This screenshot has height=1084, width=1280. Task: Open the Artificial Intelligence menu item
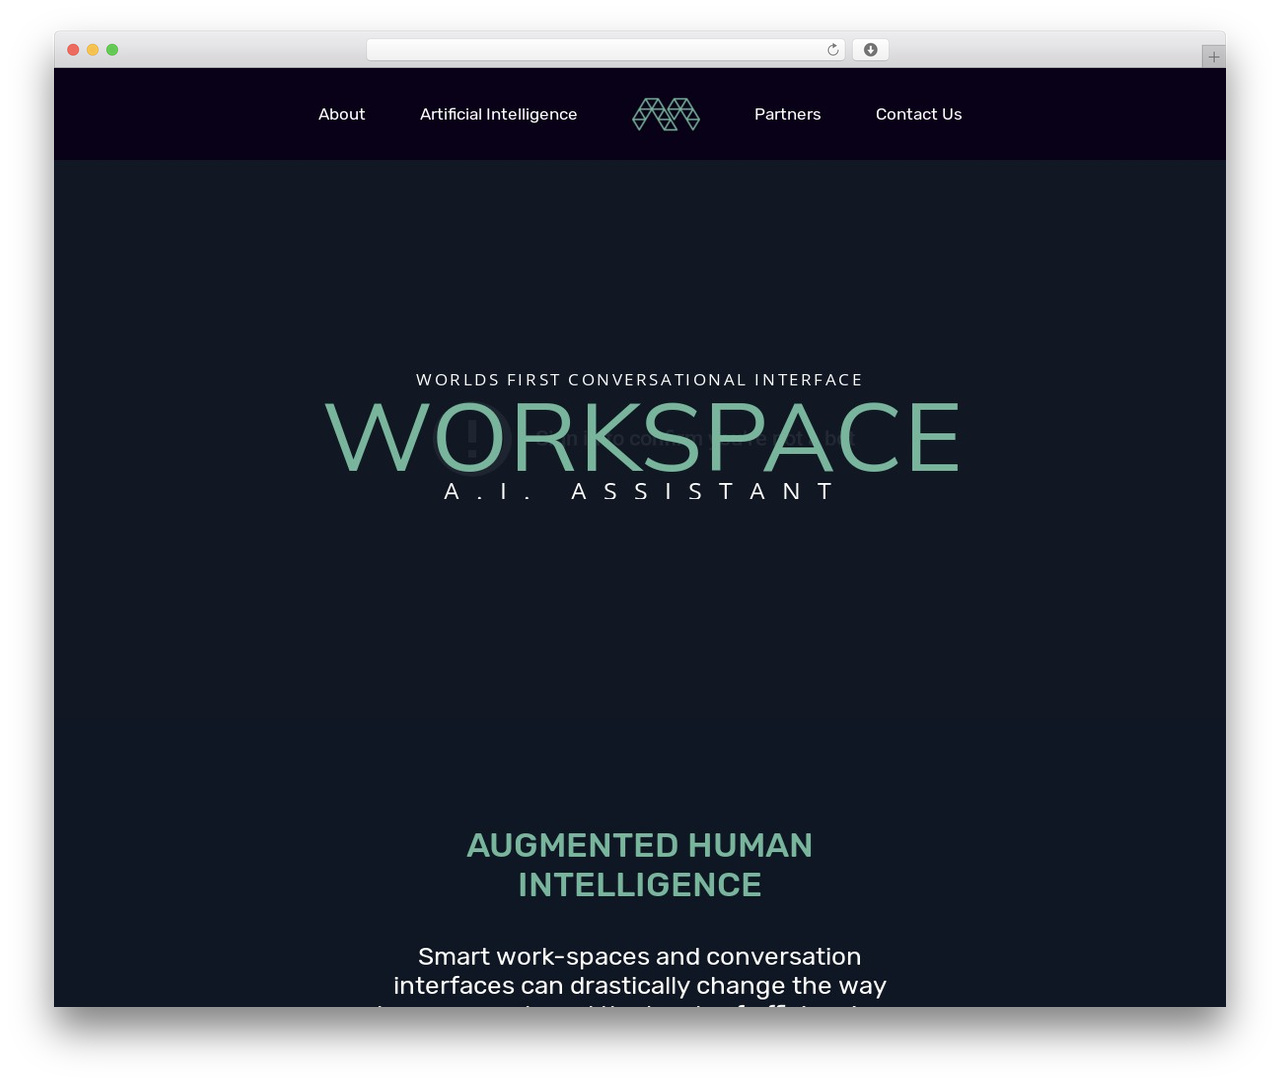click(x=498, y=114)
